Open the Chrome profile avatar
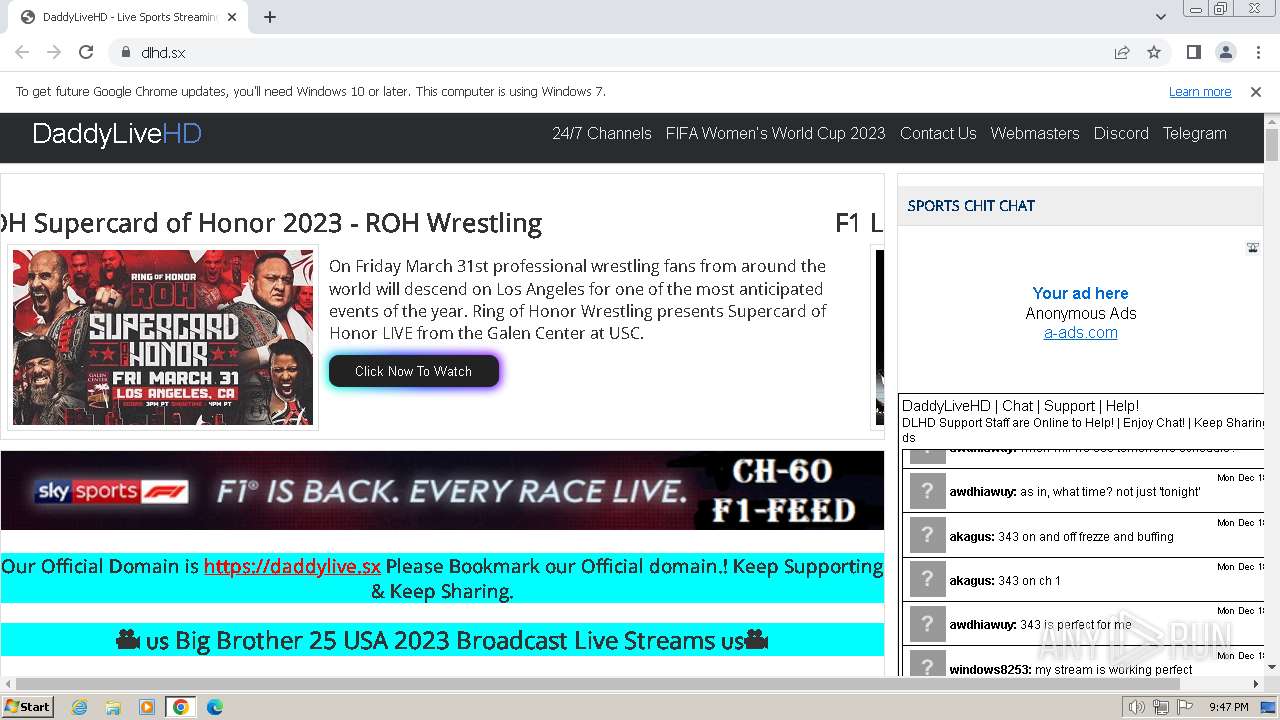Screen dimensions: 1280x720 pos(1226,52)
